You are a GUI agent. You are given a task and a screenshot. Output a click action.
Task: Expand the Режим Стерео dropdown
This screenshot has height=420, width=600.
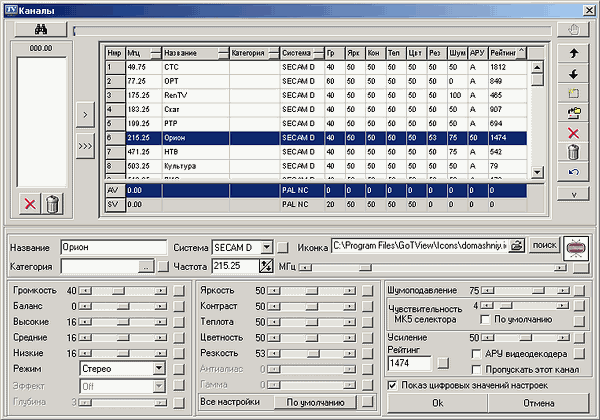tap(159, 368)
